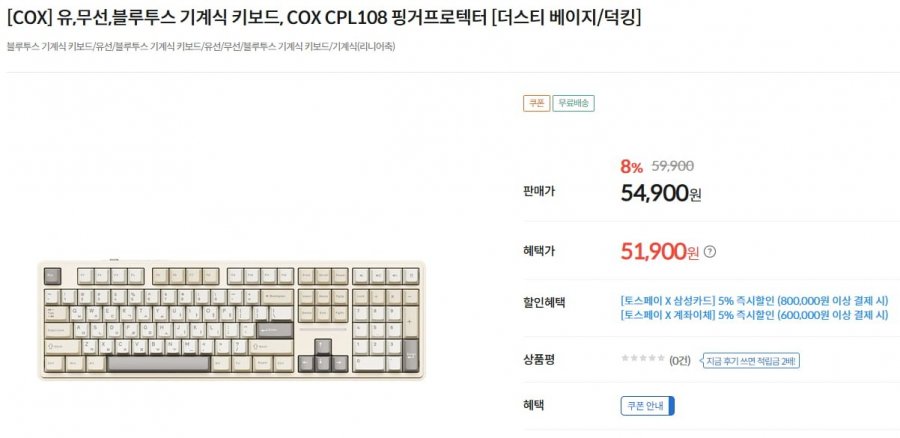Click the 할인혜택 row label
Viewport: 900px width, 438px height.
coord(543,302)
